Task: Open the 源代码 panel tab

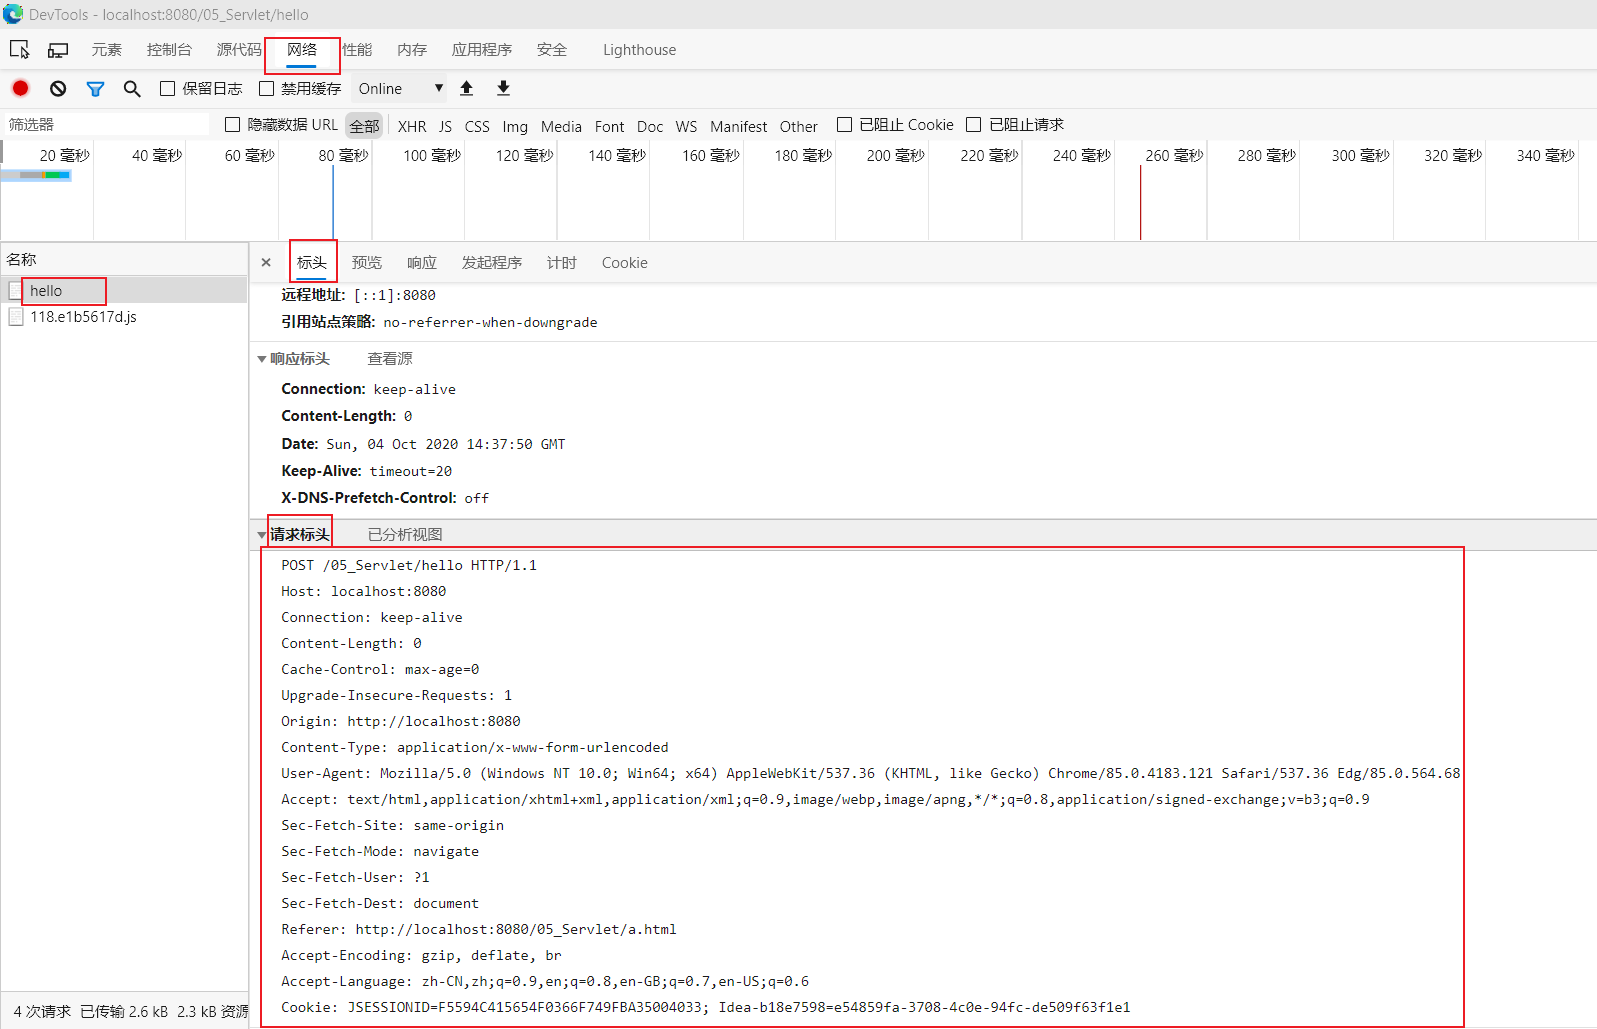Action: 239,49
